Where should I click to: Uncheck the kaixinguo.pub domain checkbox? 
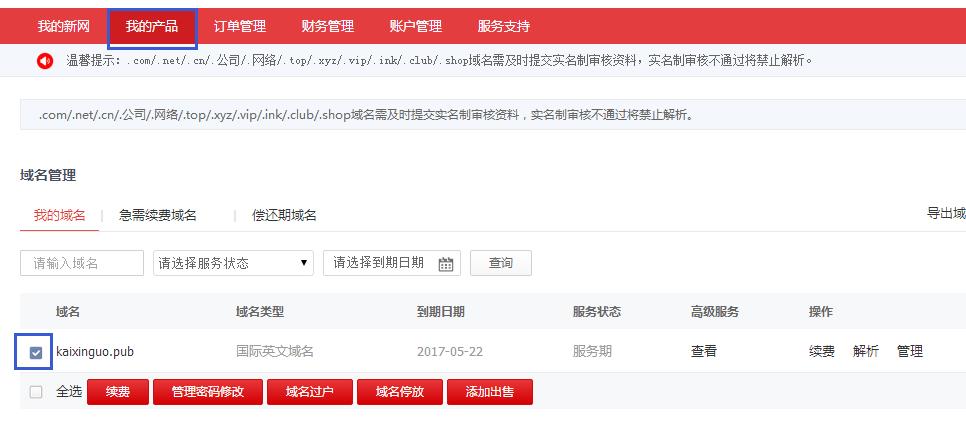click(36, 353)
